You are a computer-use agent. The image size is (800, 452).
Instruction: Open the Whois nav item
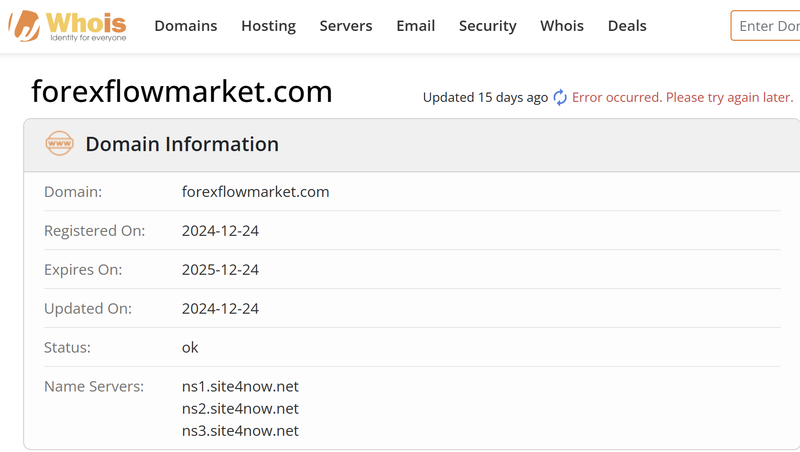(562, 26)
